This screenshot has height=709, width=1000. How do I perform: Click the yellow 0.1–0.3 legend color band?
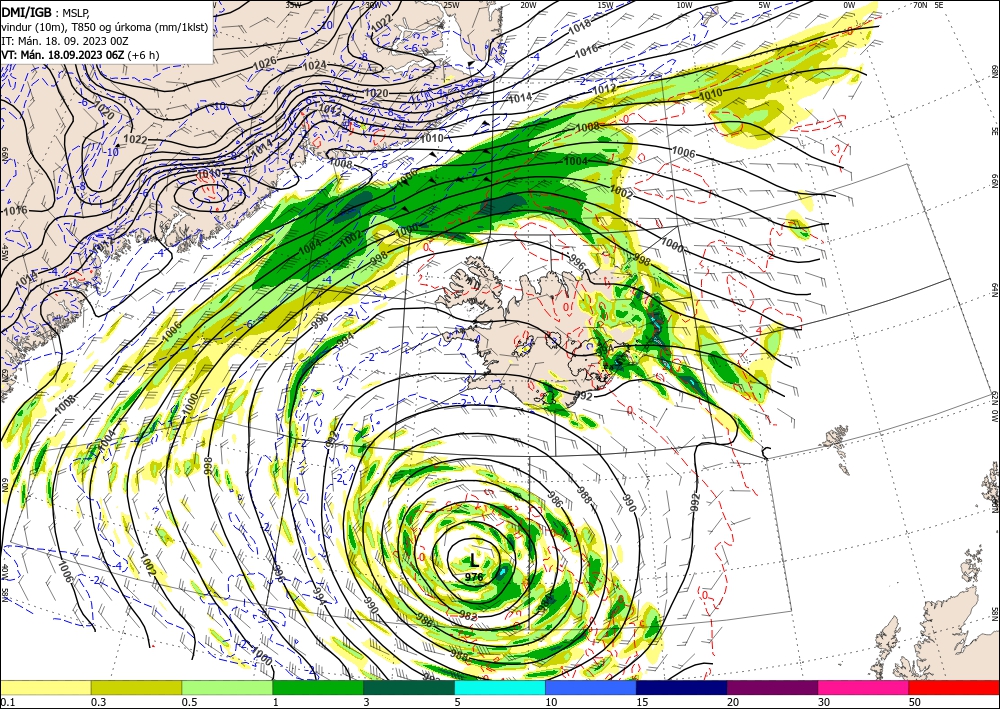46,687
